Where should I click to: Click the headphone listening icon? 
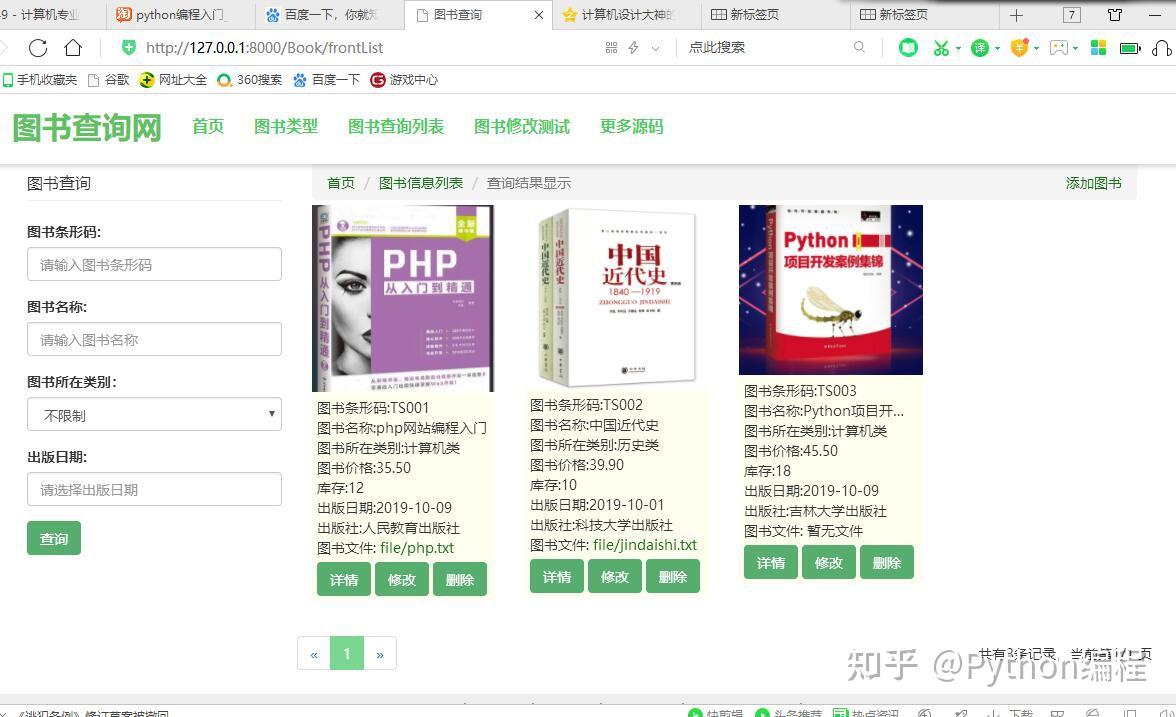[1162, 47]
